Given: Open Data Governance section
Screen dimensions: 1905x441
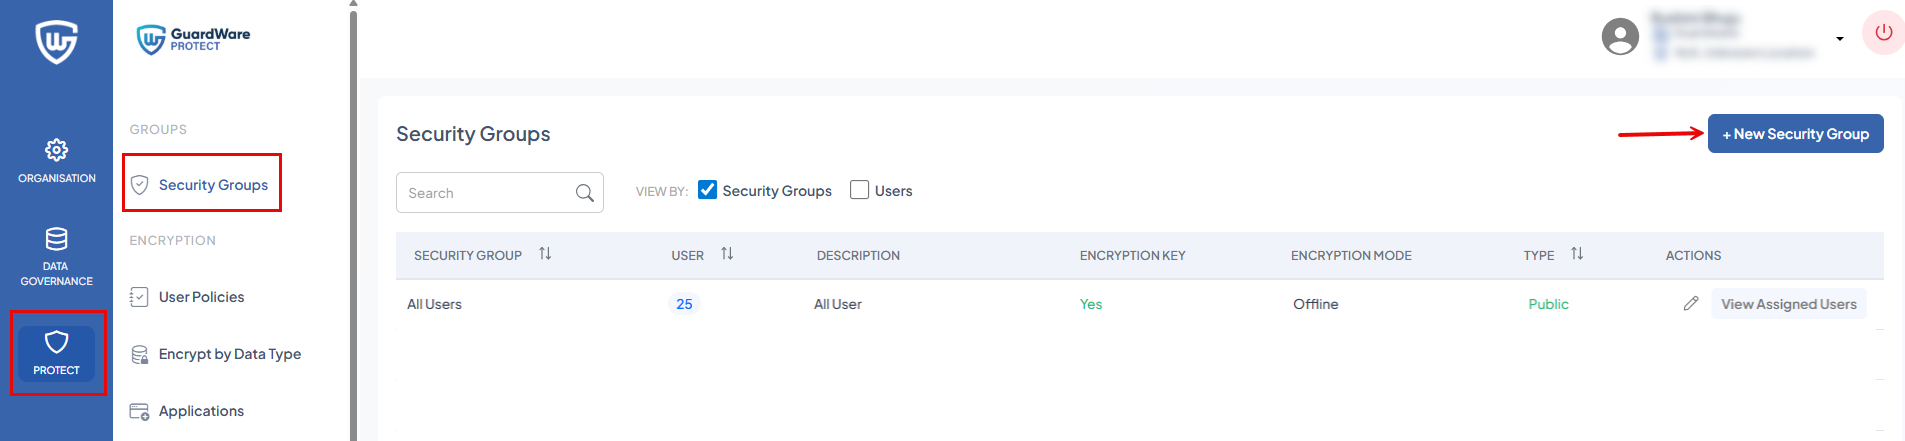Looking at the screenshot, I should pyautogui.click(x=56, y=257).
